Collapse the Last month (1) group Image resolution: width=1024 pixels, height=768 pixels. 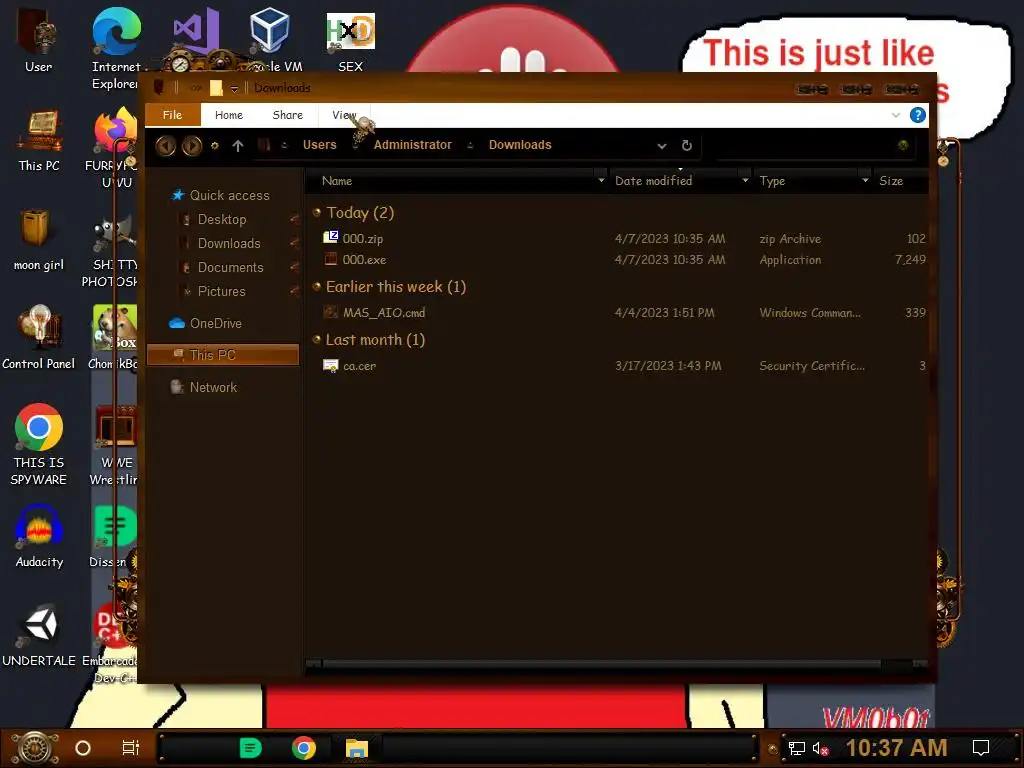pos(317,339)
